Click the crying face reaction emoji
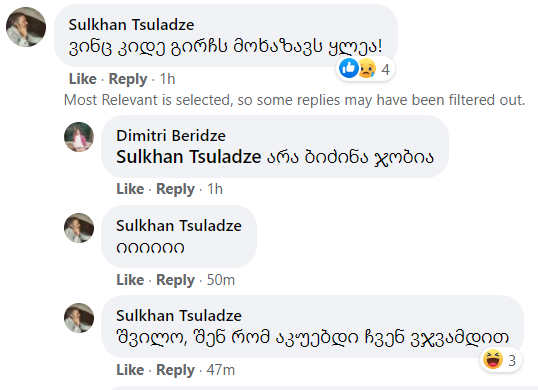 click(367, 68)
